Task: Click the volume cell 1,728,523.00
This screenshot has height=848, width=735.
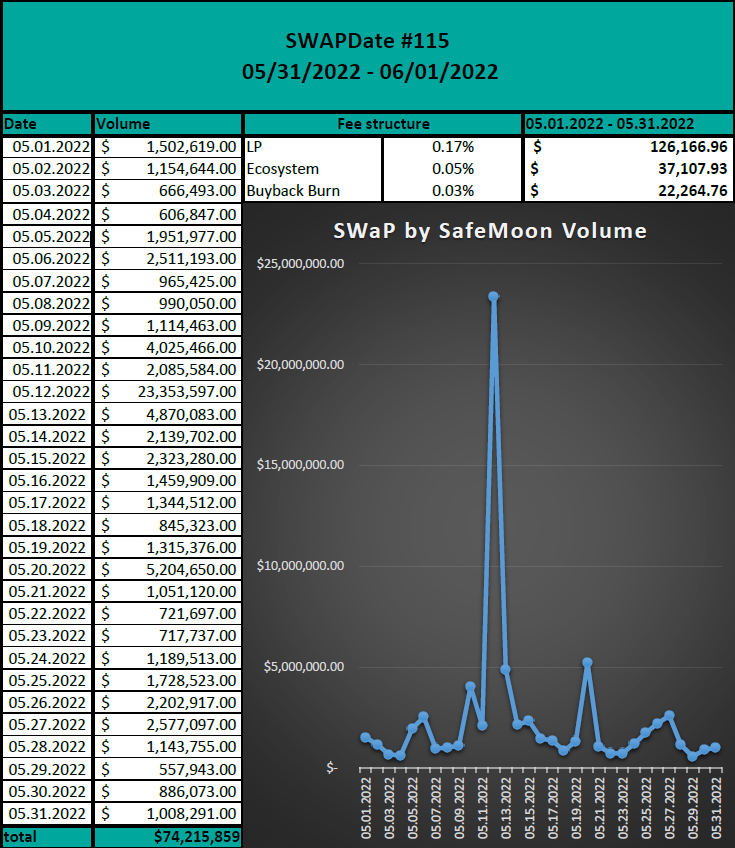Action: (x=168, y=681)
